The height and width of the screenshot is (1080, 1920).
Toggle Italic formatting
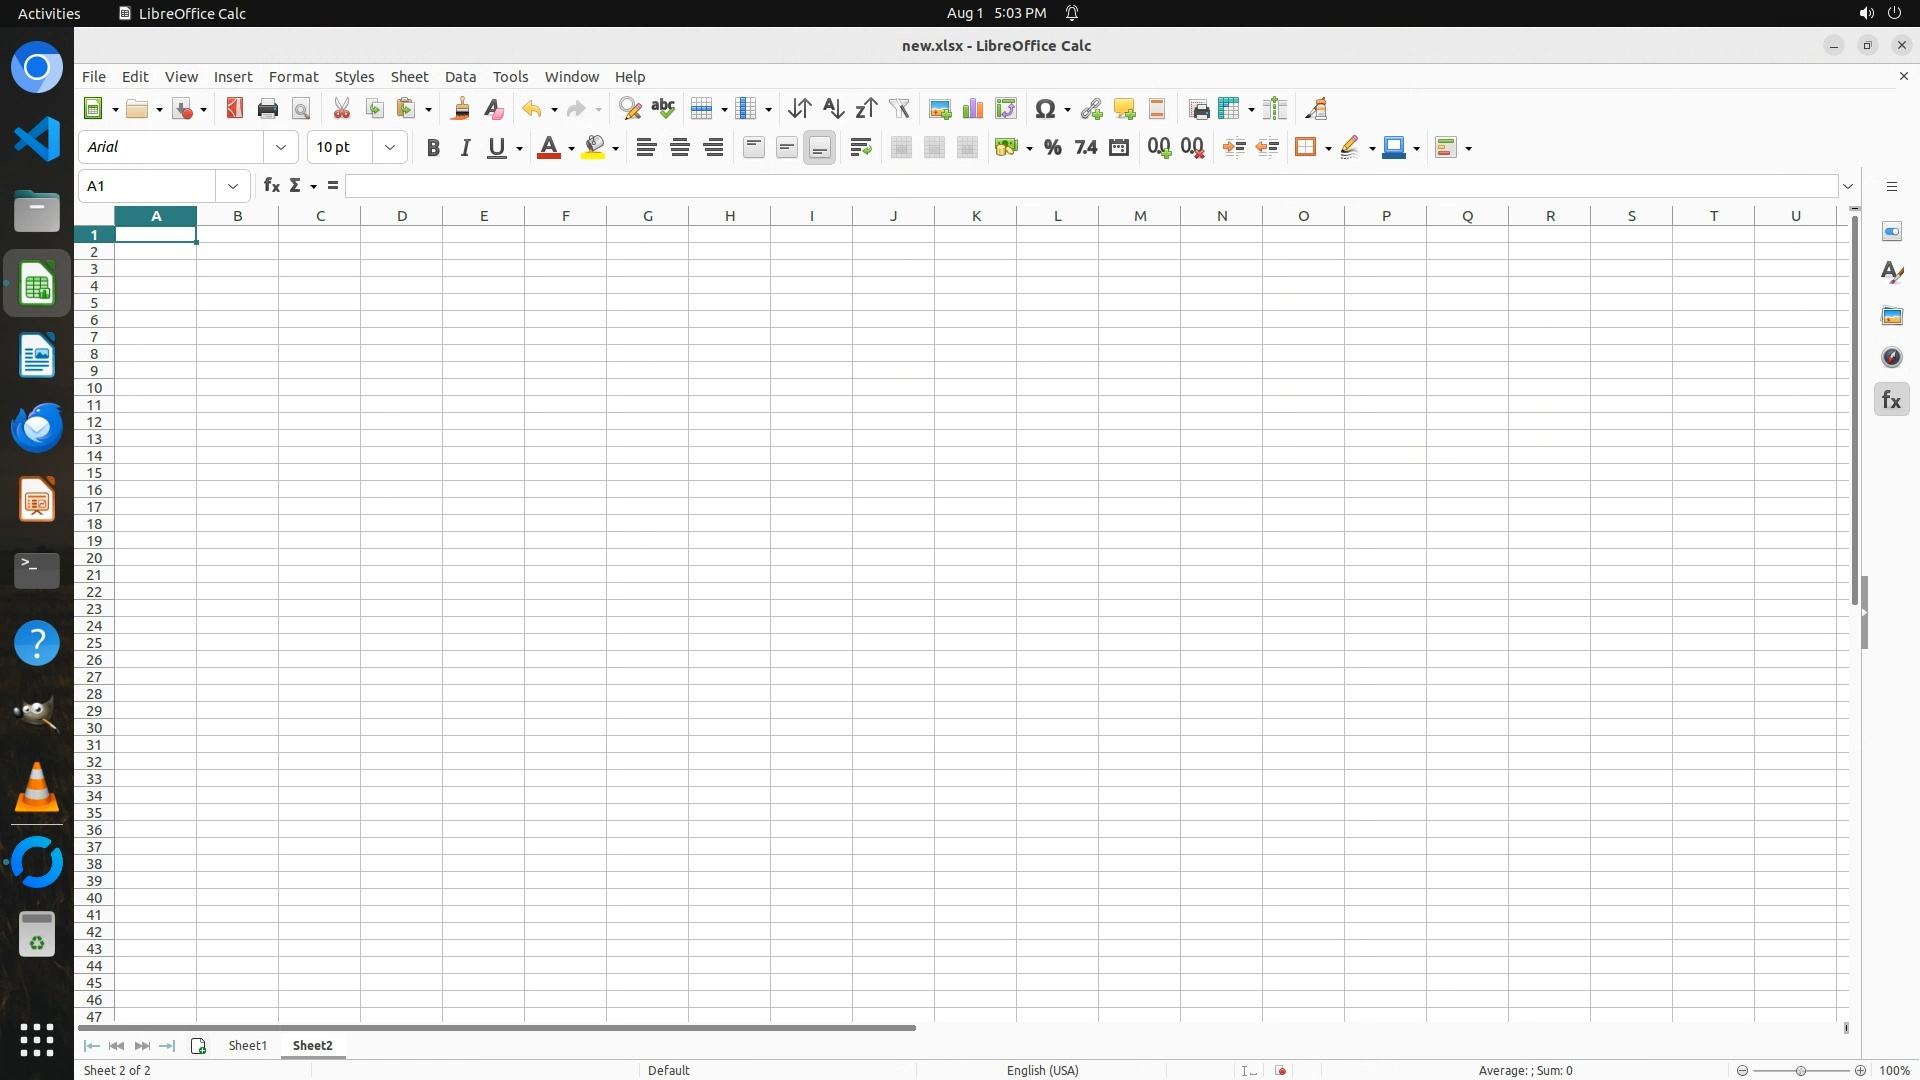(x=465, y=148)
